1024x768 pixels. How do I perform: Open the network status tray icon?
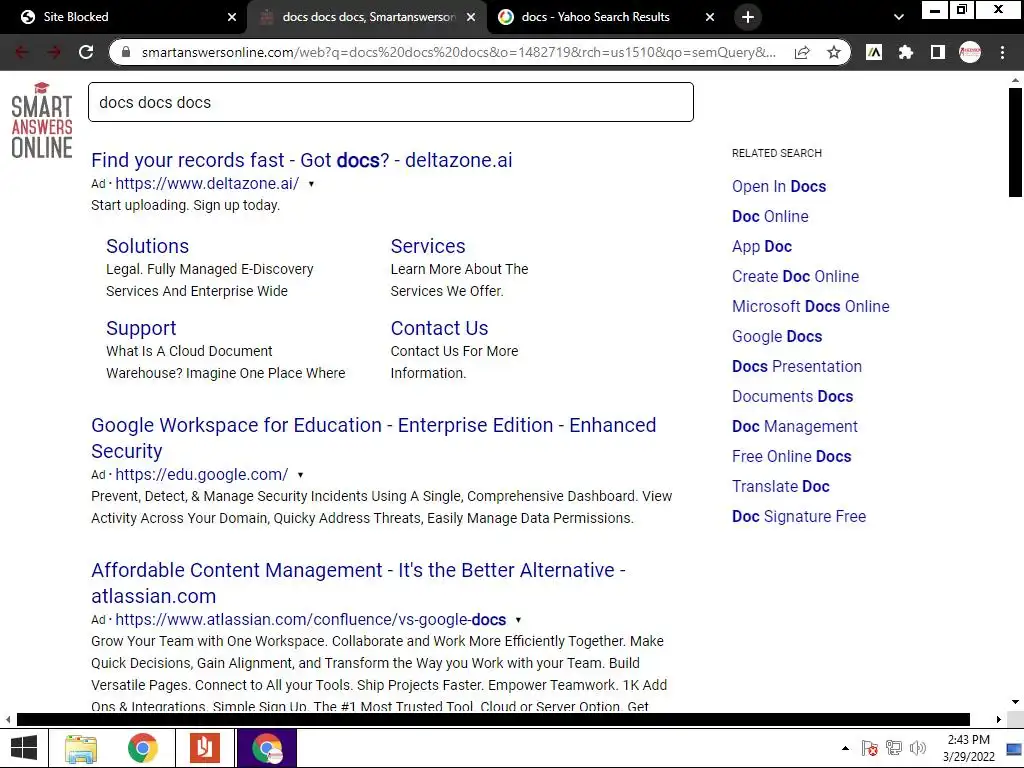[893, 748]
